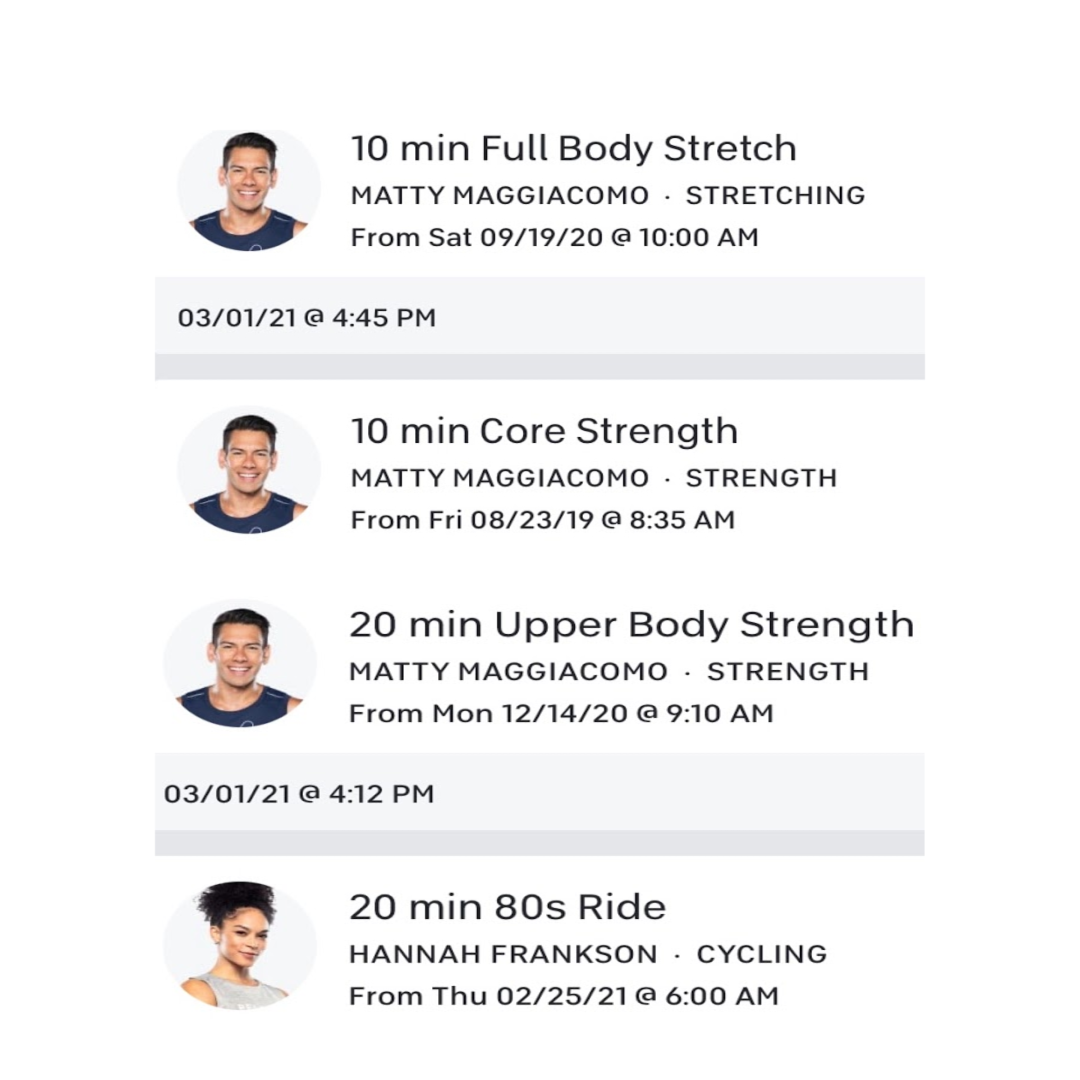Viewport: 1080px width, 1080px height.
Task: Open the 20 min Upper Body Strength class
Action: coord(632,625)
